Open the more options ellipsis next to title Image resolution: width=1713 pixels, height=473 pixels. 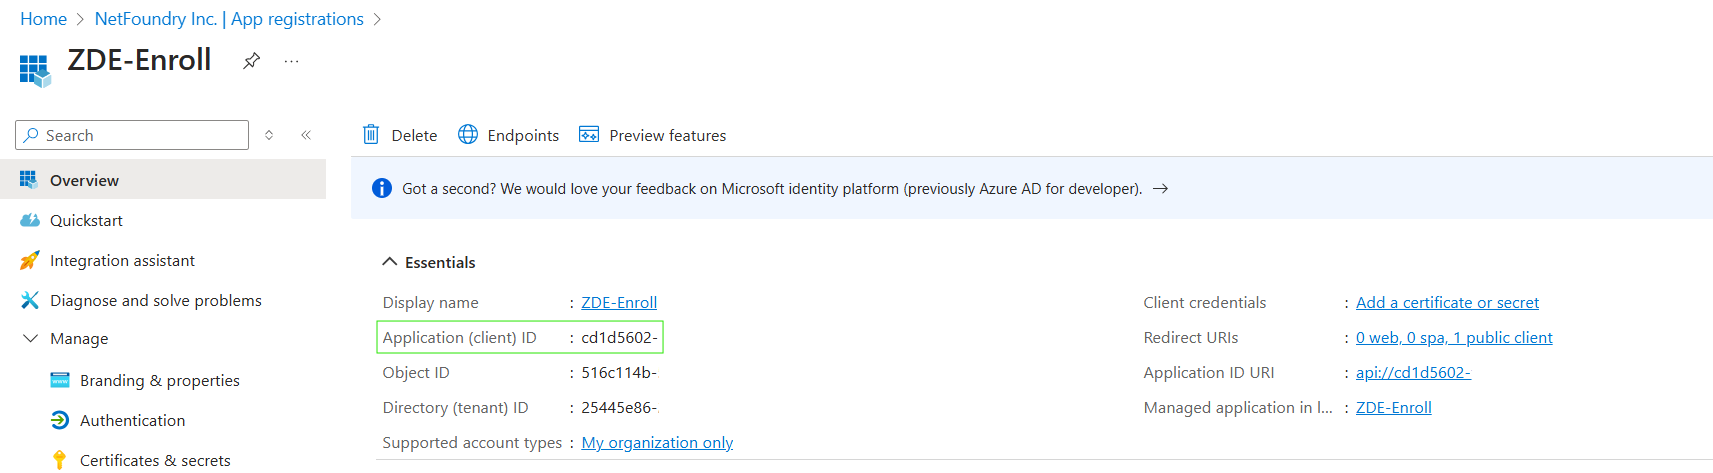[x=291, y=61]
